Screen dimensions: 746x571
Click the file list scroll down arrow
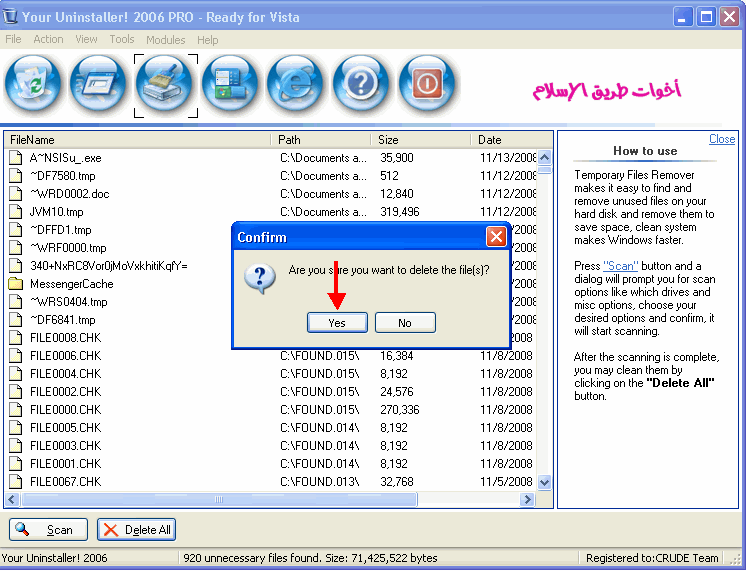544,482
